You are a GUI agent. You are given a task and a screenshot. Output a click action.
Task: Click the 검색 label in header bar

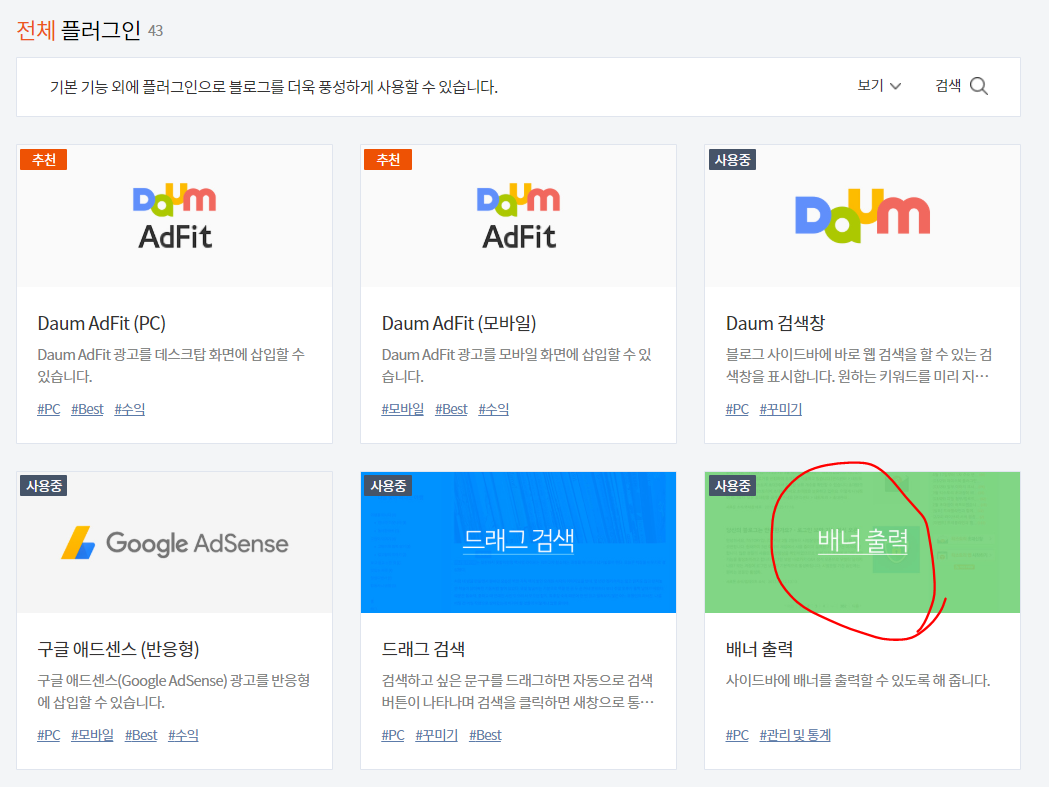pos(948,86)
